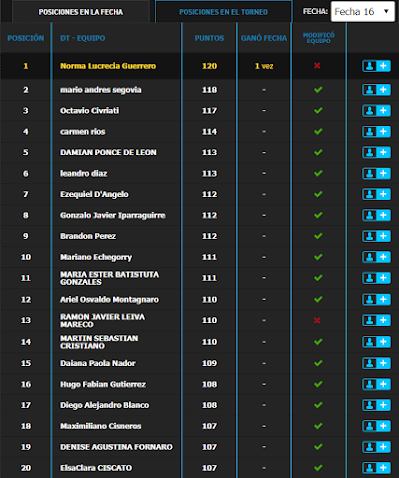Viewport: 399px width, 478px height.
Task: Click add-user icon for MARIA ESTER BATISTUTA GONZALES
Action: (x=376, y=278)
